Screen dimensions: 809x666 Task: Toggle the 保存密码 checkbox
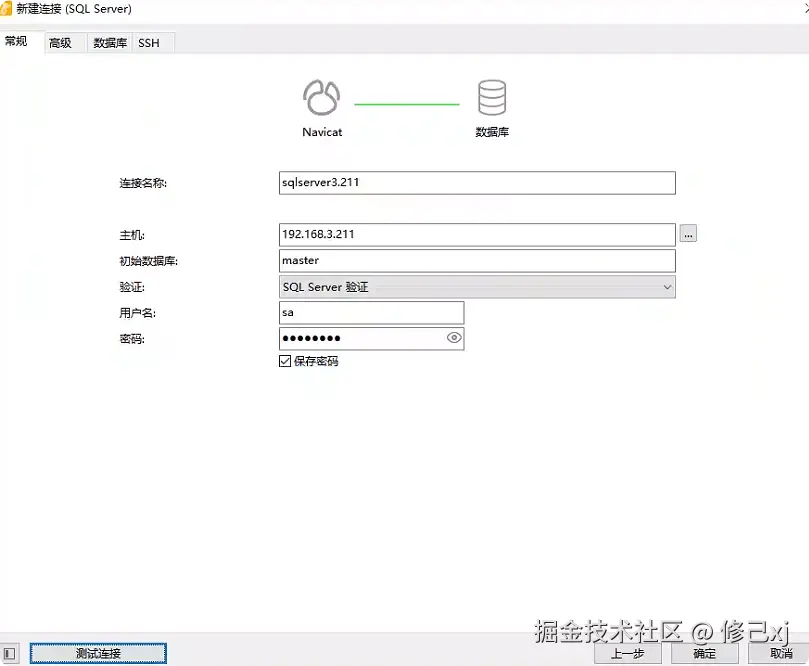coord(285,361)
